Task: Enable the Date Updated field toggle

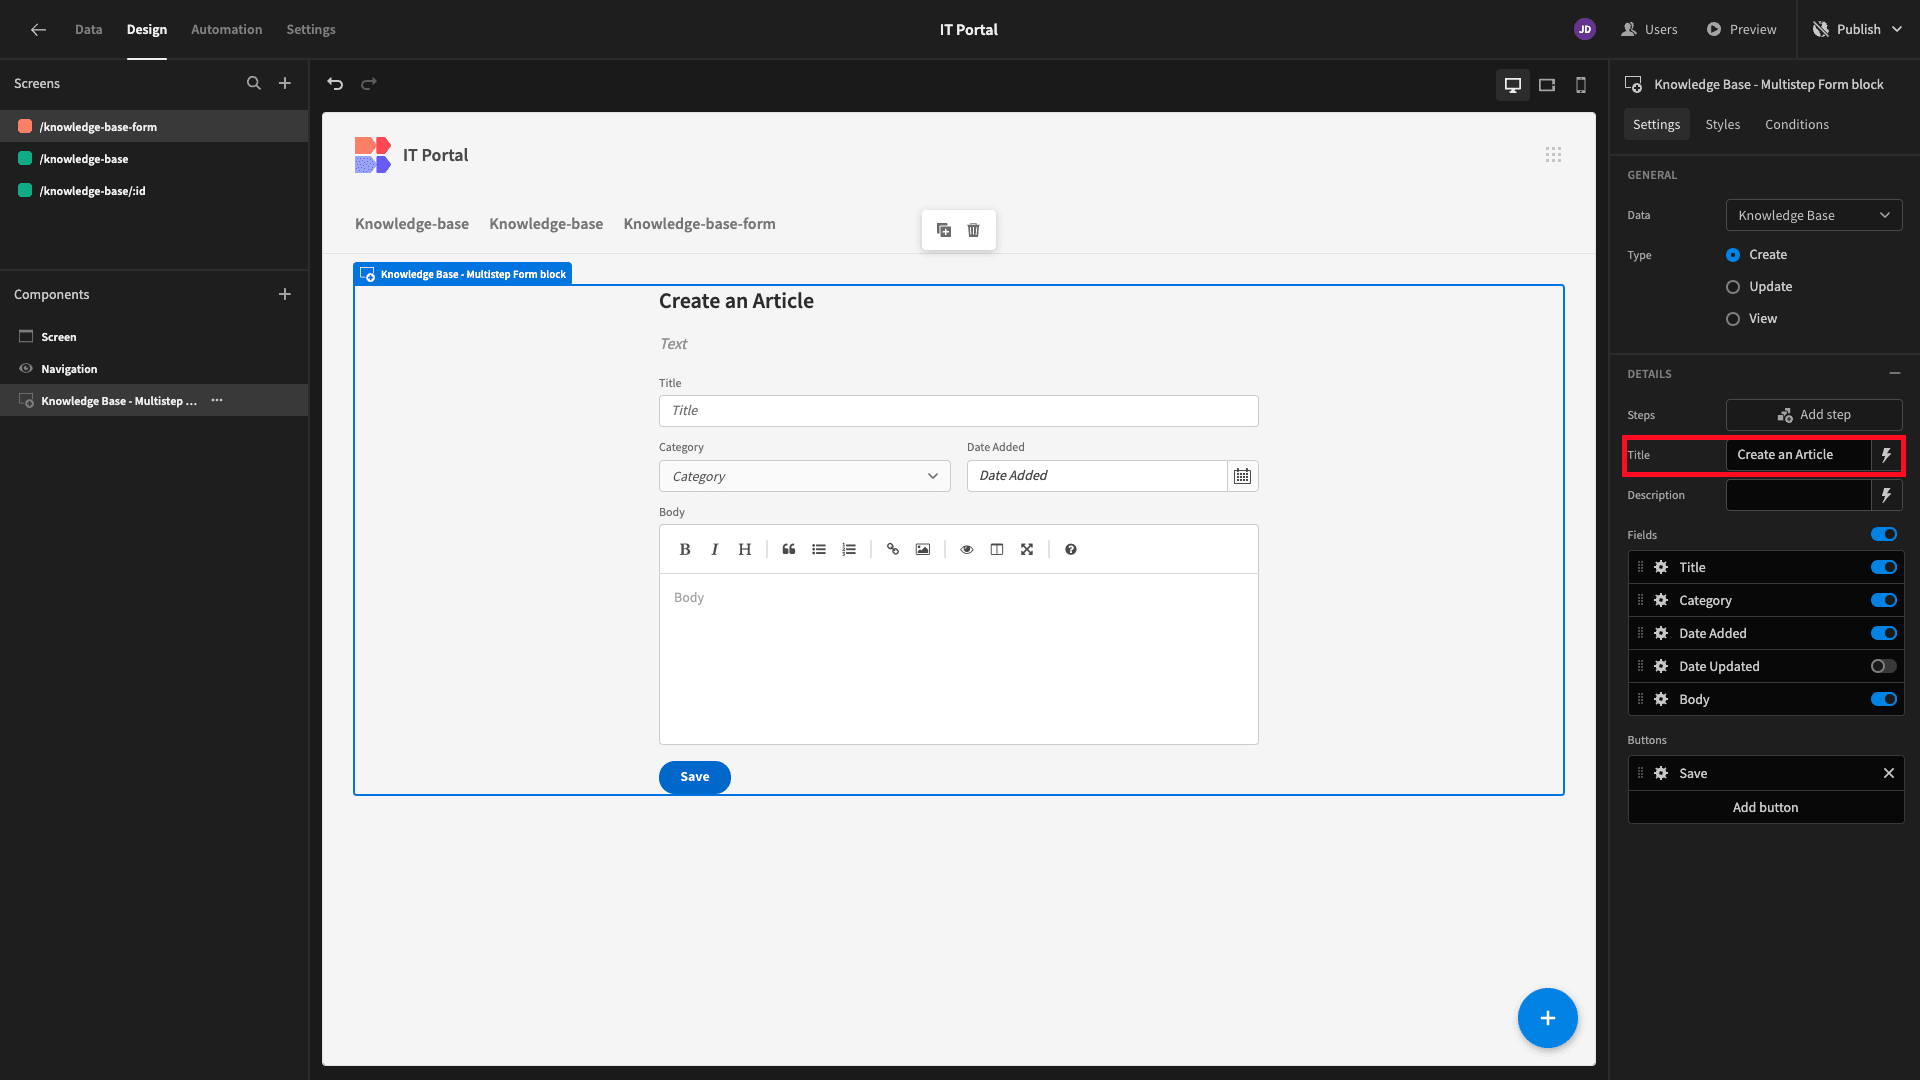Action: (1884, 666)
